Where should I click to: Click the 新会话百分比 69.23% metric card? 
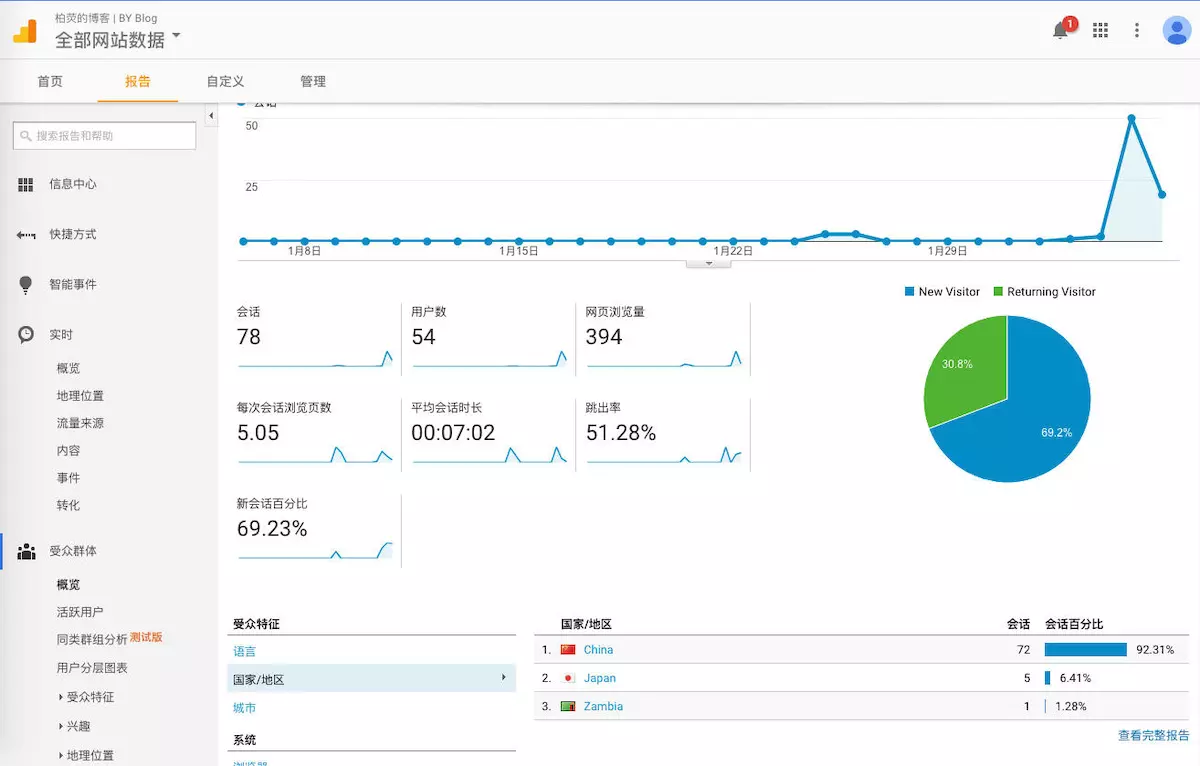pos(315,530)
